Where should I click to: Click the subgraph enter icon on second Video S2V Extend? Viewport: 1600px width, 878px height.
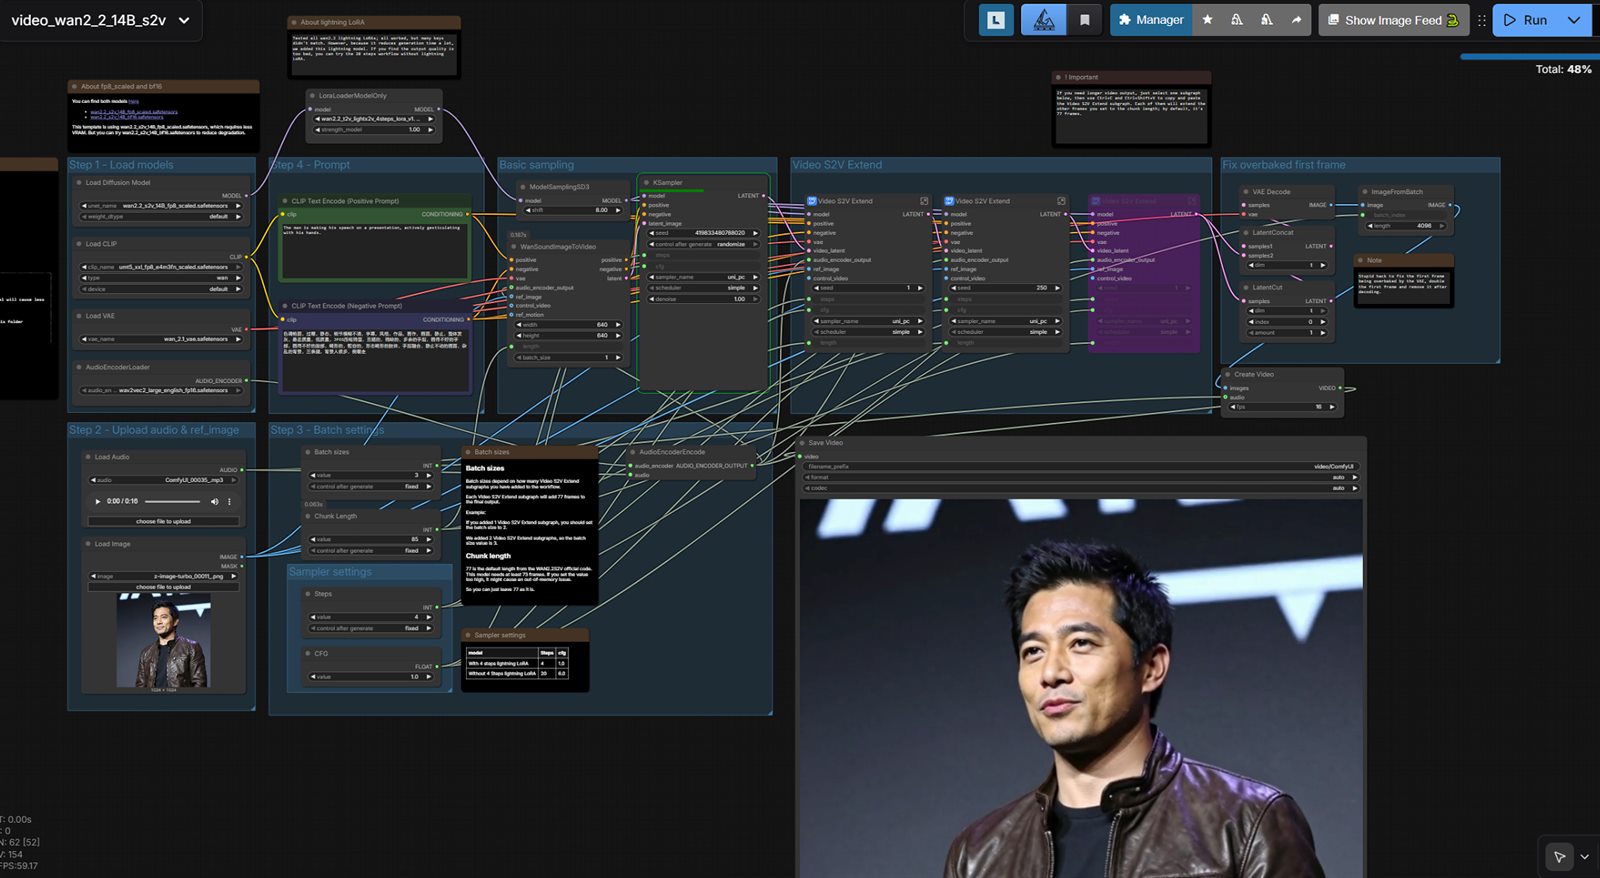pyautogui.click(x=1061, y=201)
